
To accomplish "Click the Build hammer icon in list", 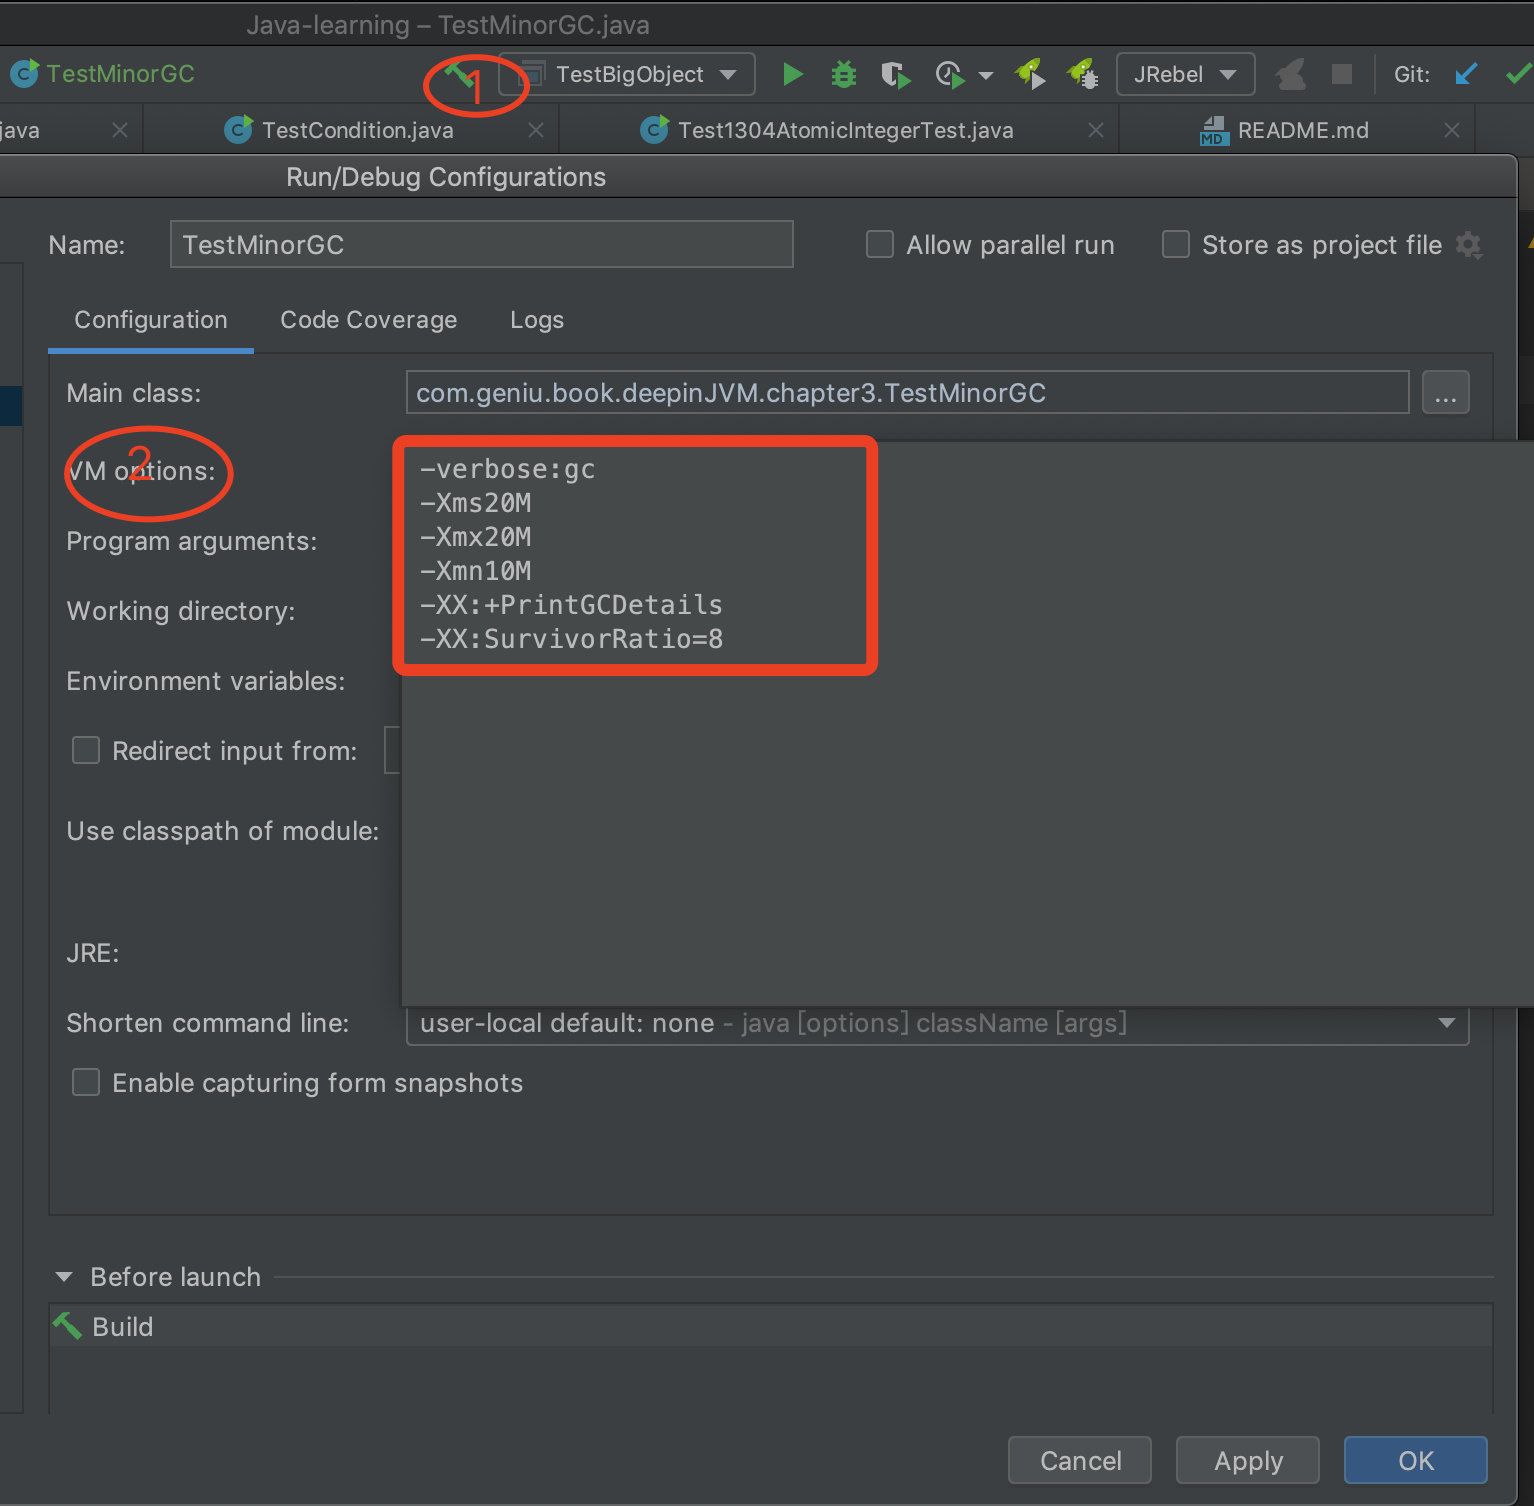I will click(67, 1326).
